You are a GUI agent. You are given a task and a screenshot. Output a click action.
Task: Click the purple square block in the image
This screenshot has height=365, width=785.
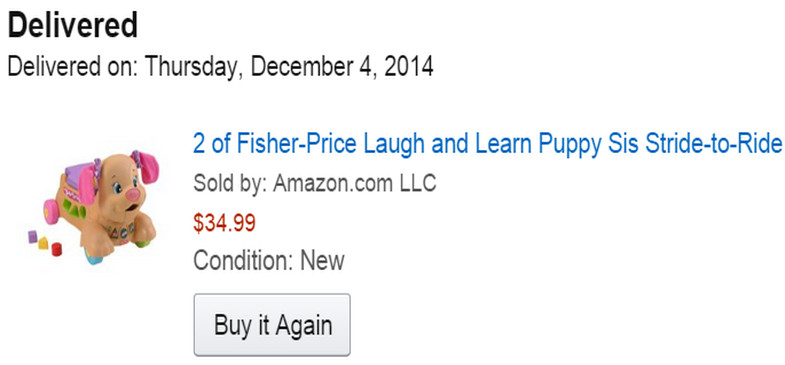(x=33, y=236)
